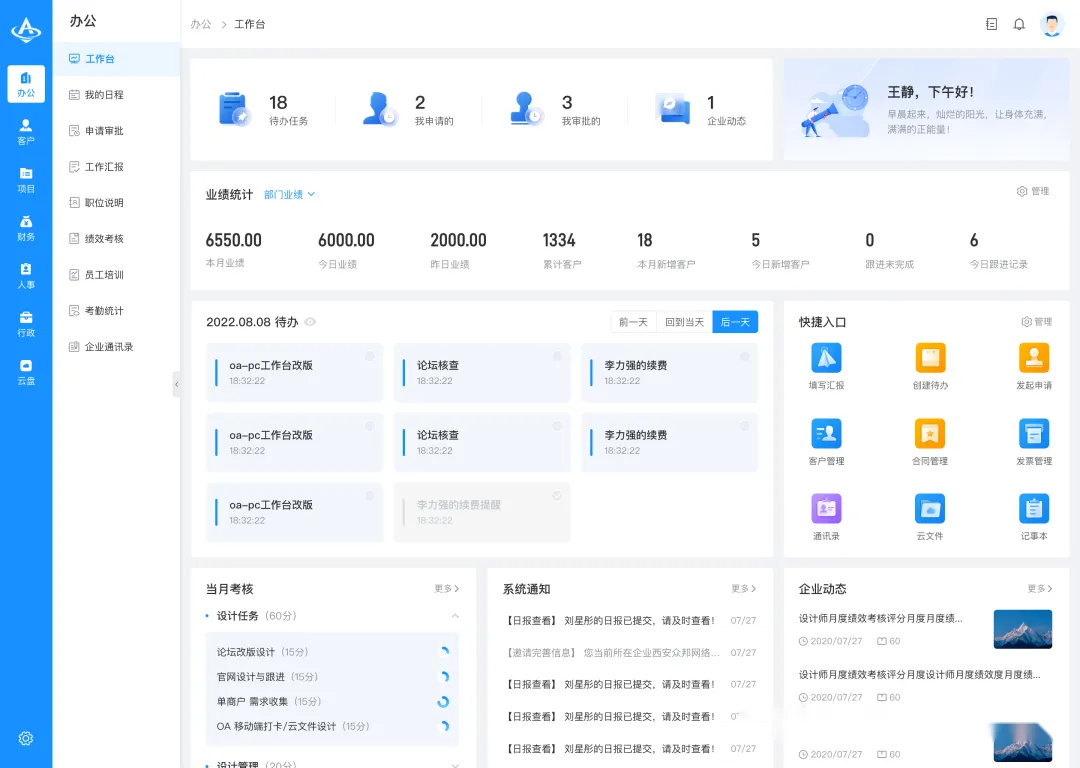Uncheck the completed 李力强的续费提醒 task
The image size is (1080, 768).
pyautogui.click(x=557, y=496)
